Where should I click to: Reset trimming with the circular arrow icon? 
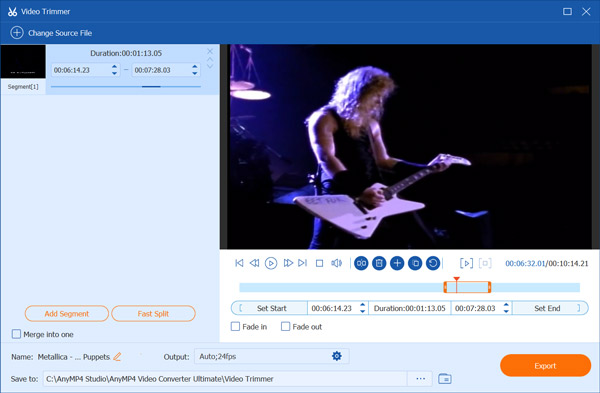[433, 263]
